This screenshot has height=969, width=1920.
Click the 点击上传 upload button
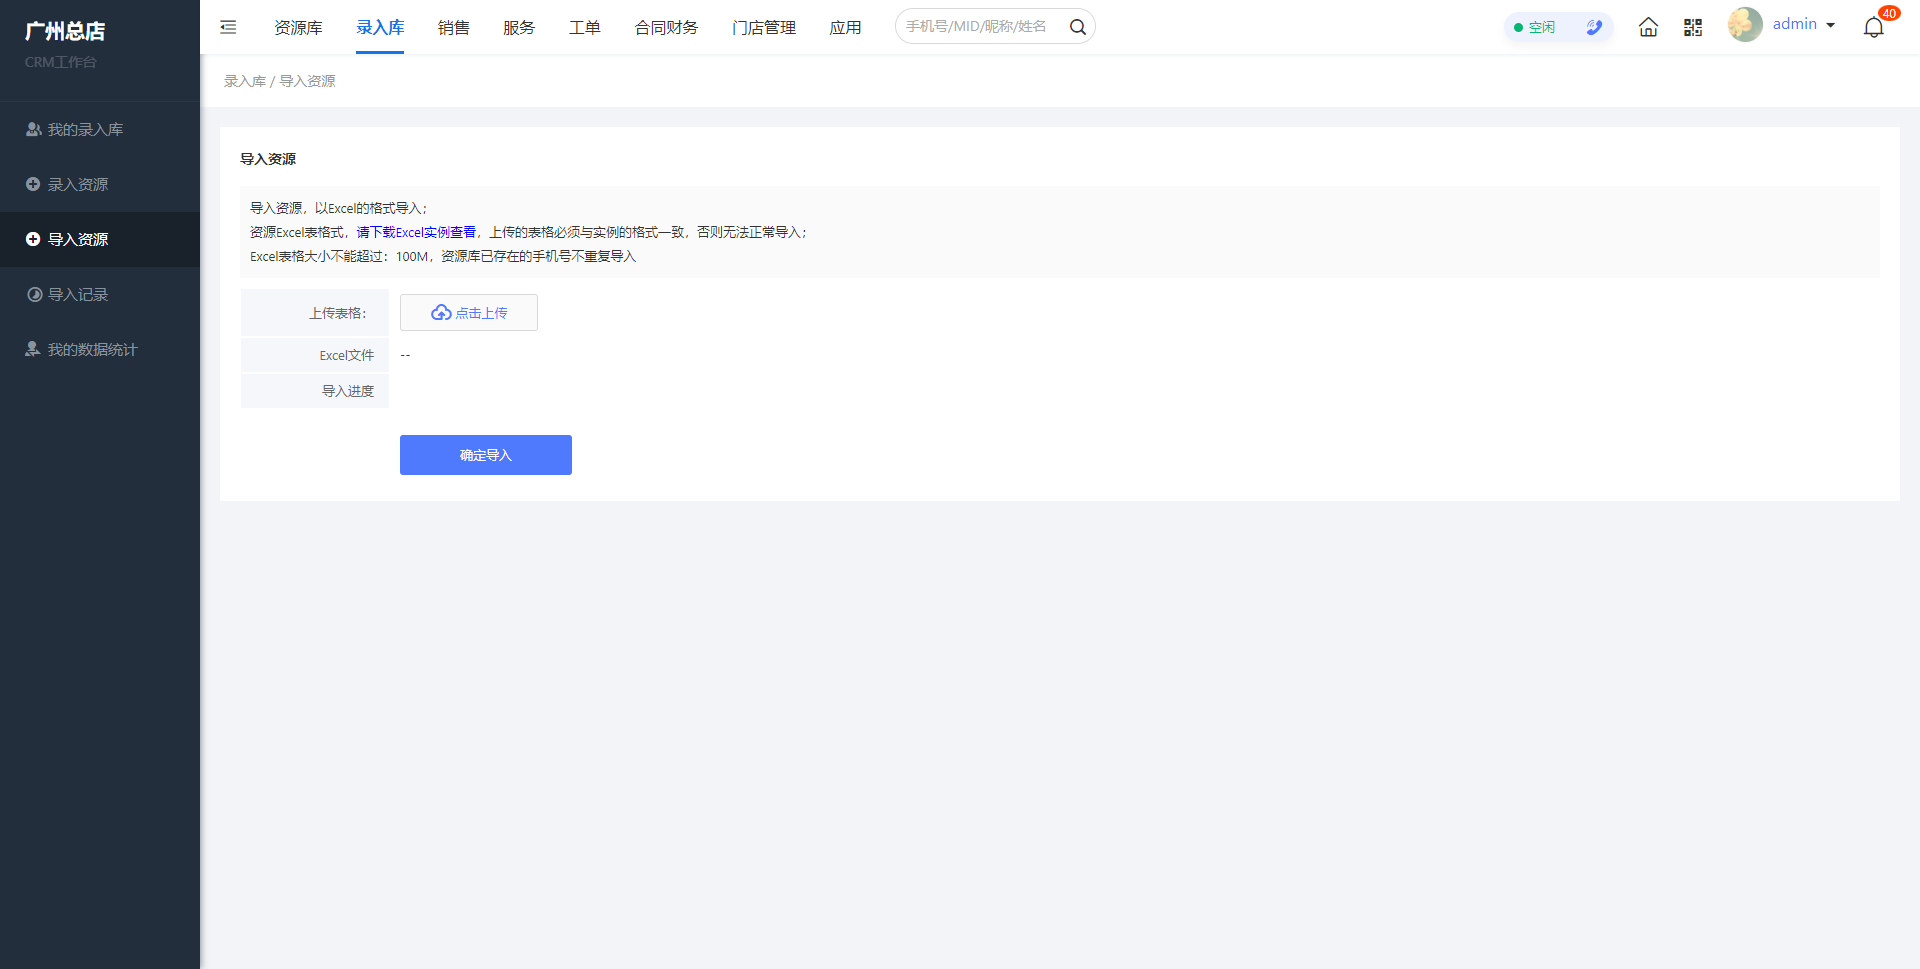click(x=469, y=313)
